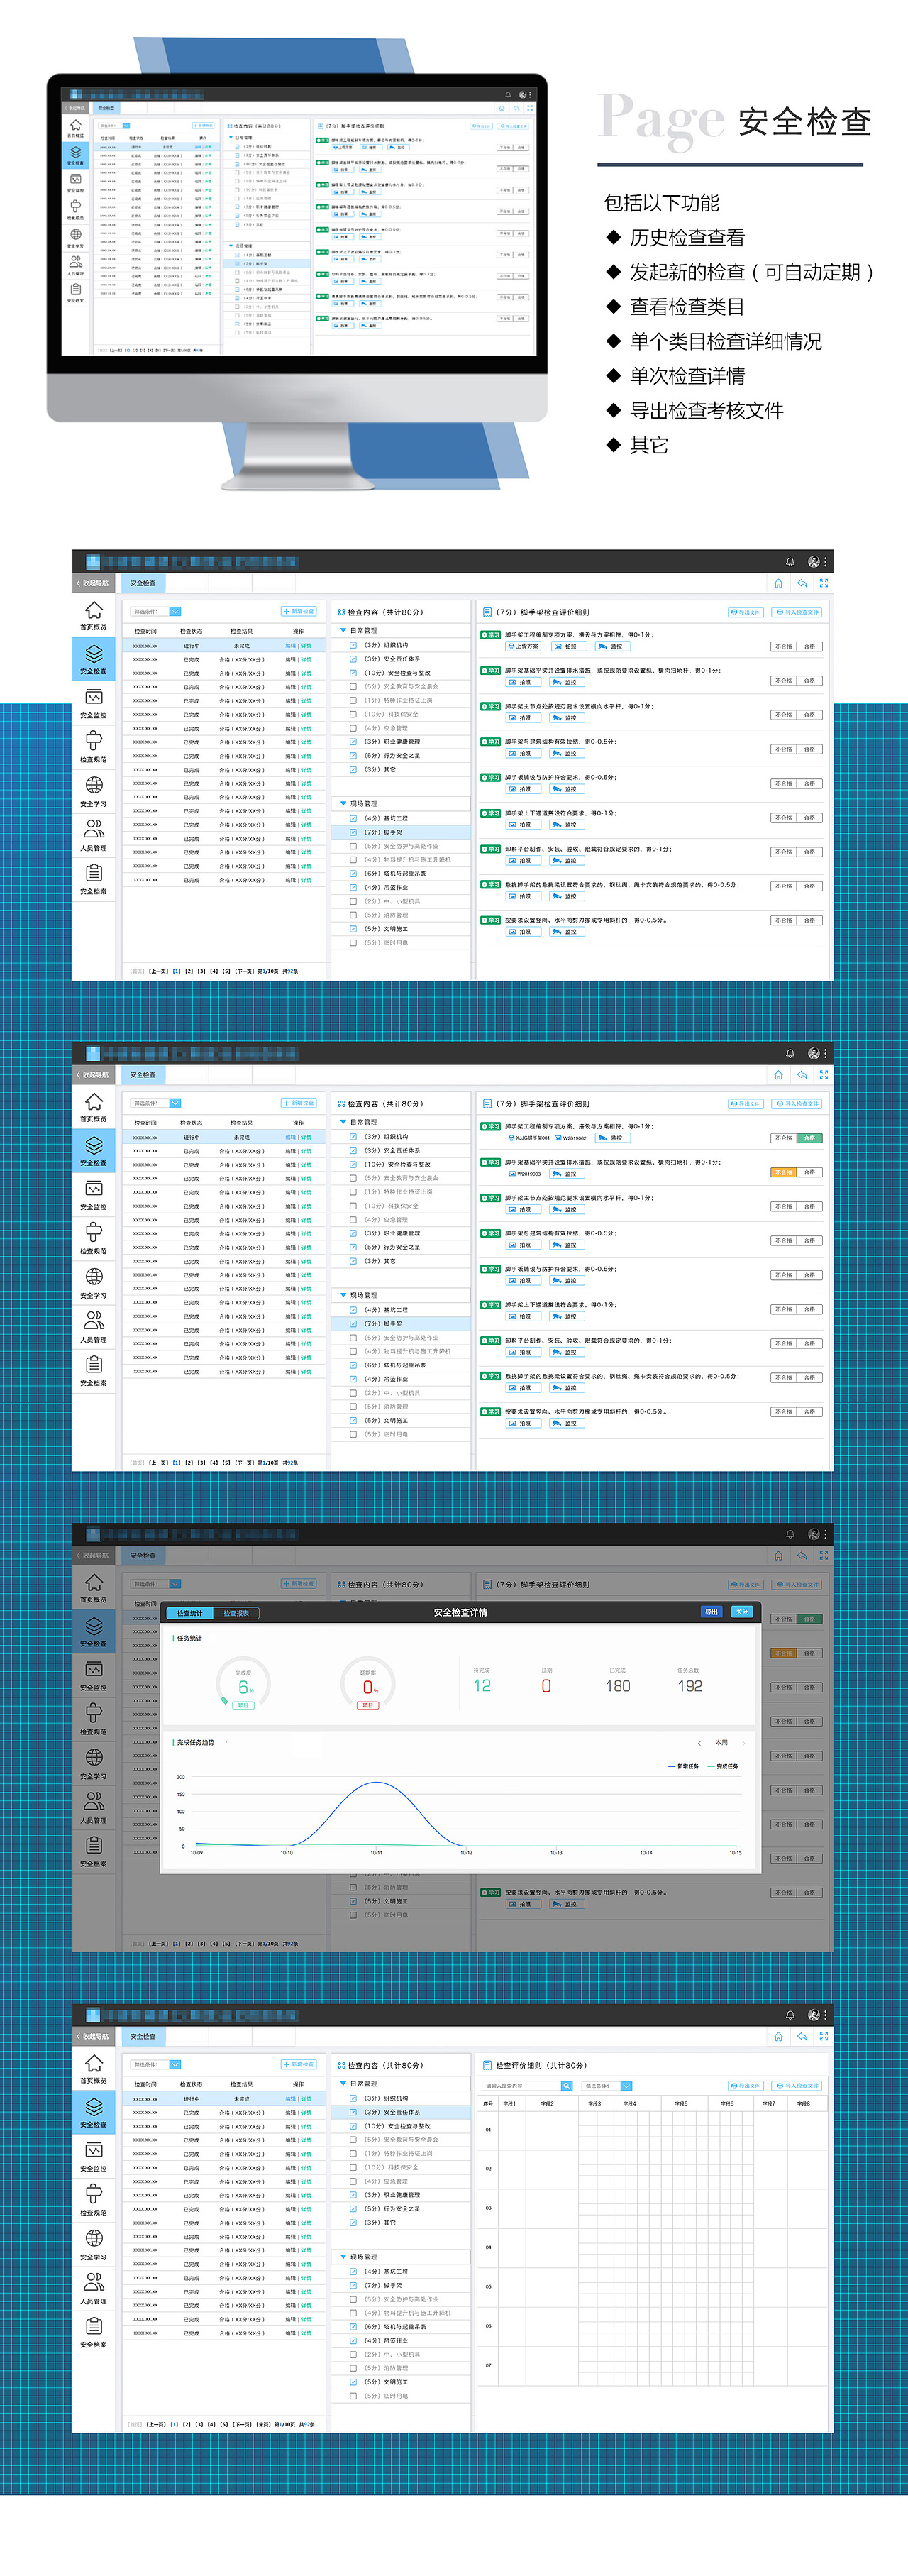Click 上传方案 button in first screen
Viewport: 908px width, 2576px height.
pos(524,647)
